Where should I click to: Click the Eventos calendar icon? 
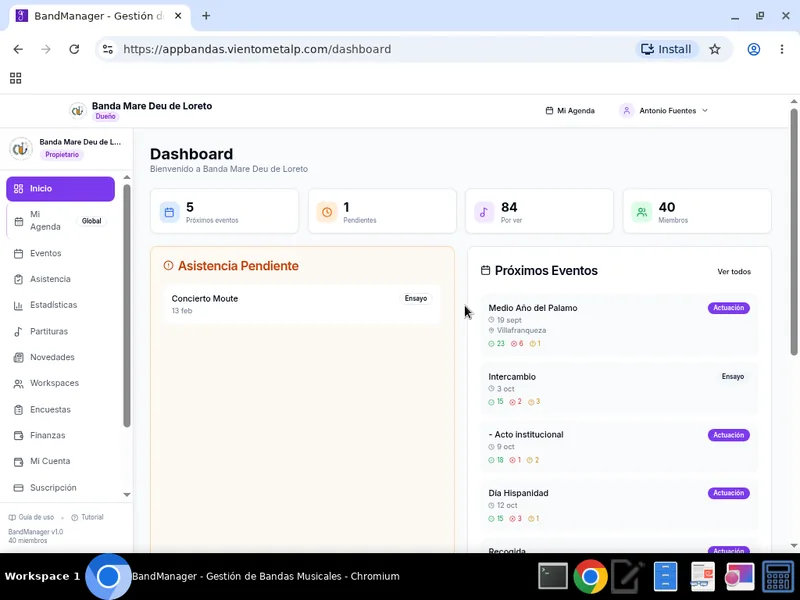click(18, 254)
